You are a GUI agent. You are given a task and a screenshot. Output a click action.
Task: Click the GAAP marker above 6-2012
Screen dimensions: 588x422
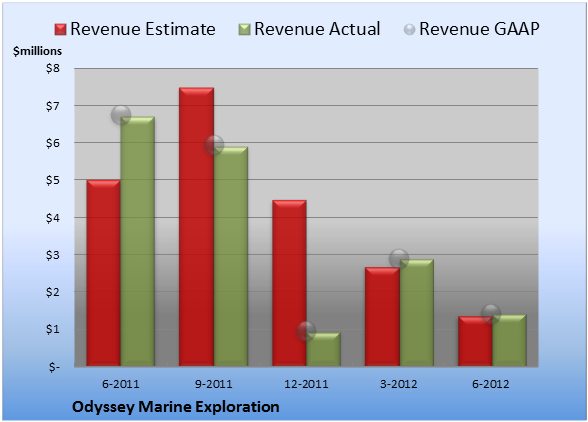[491, 313]
